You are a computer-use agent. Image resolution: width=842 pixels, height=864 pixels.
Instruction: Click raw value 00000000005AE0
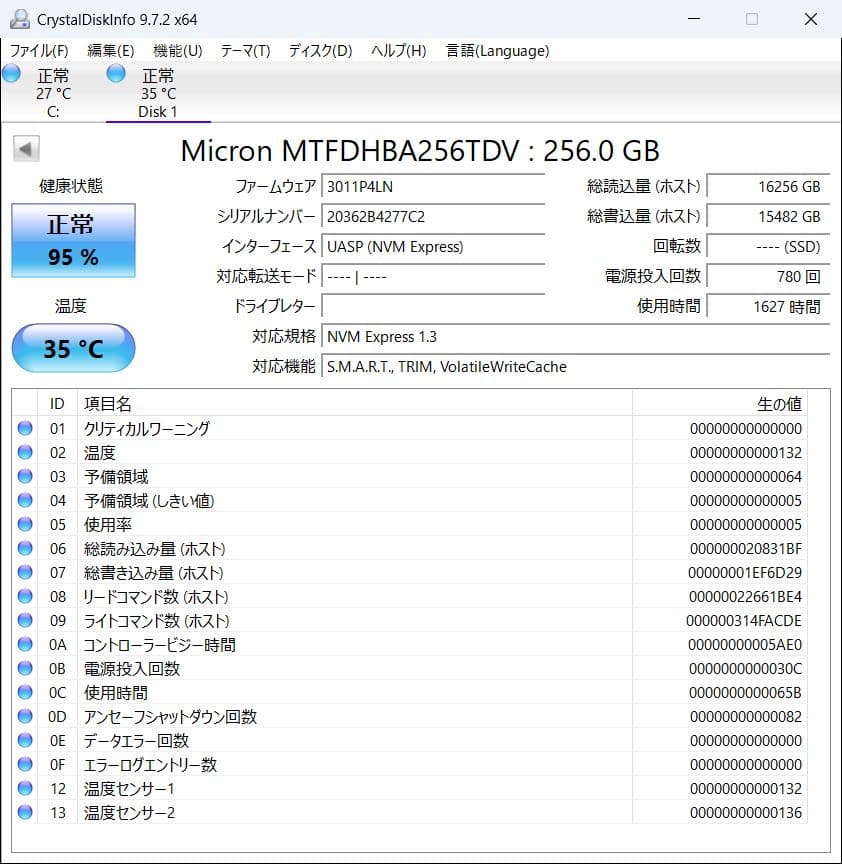point(745,645)
